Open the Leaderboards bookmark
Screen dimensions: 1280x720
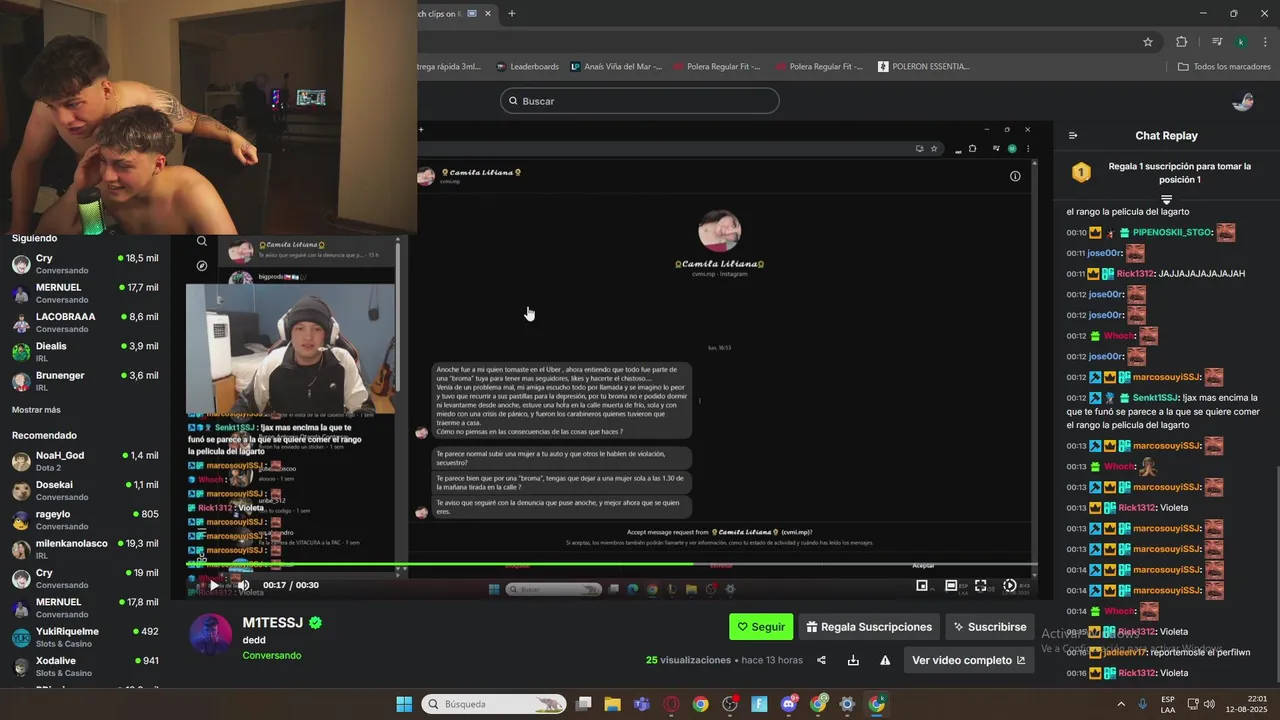527,67
